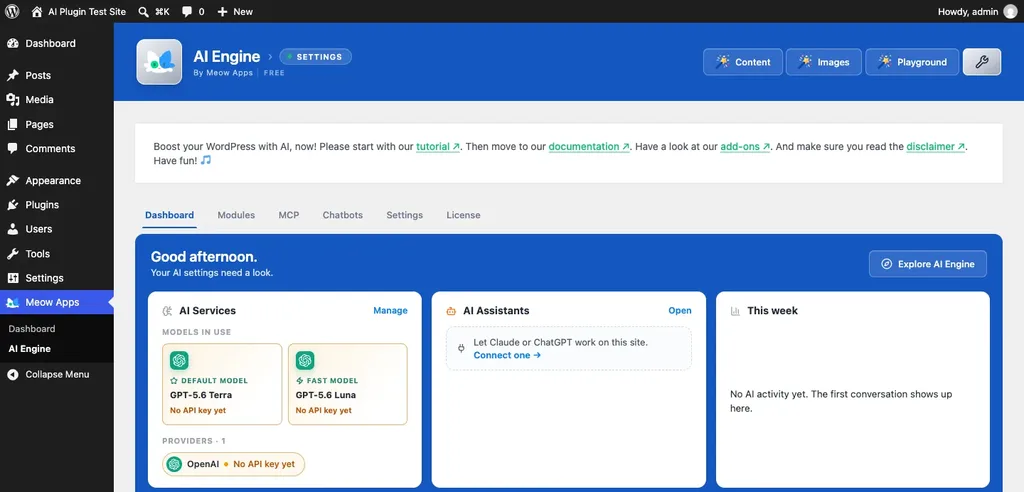This screenshot has height=492, width=1024.
Task: Click the FREE label under AI Engine
Action: pos(274,73)
